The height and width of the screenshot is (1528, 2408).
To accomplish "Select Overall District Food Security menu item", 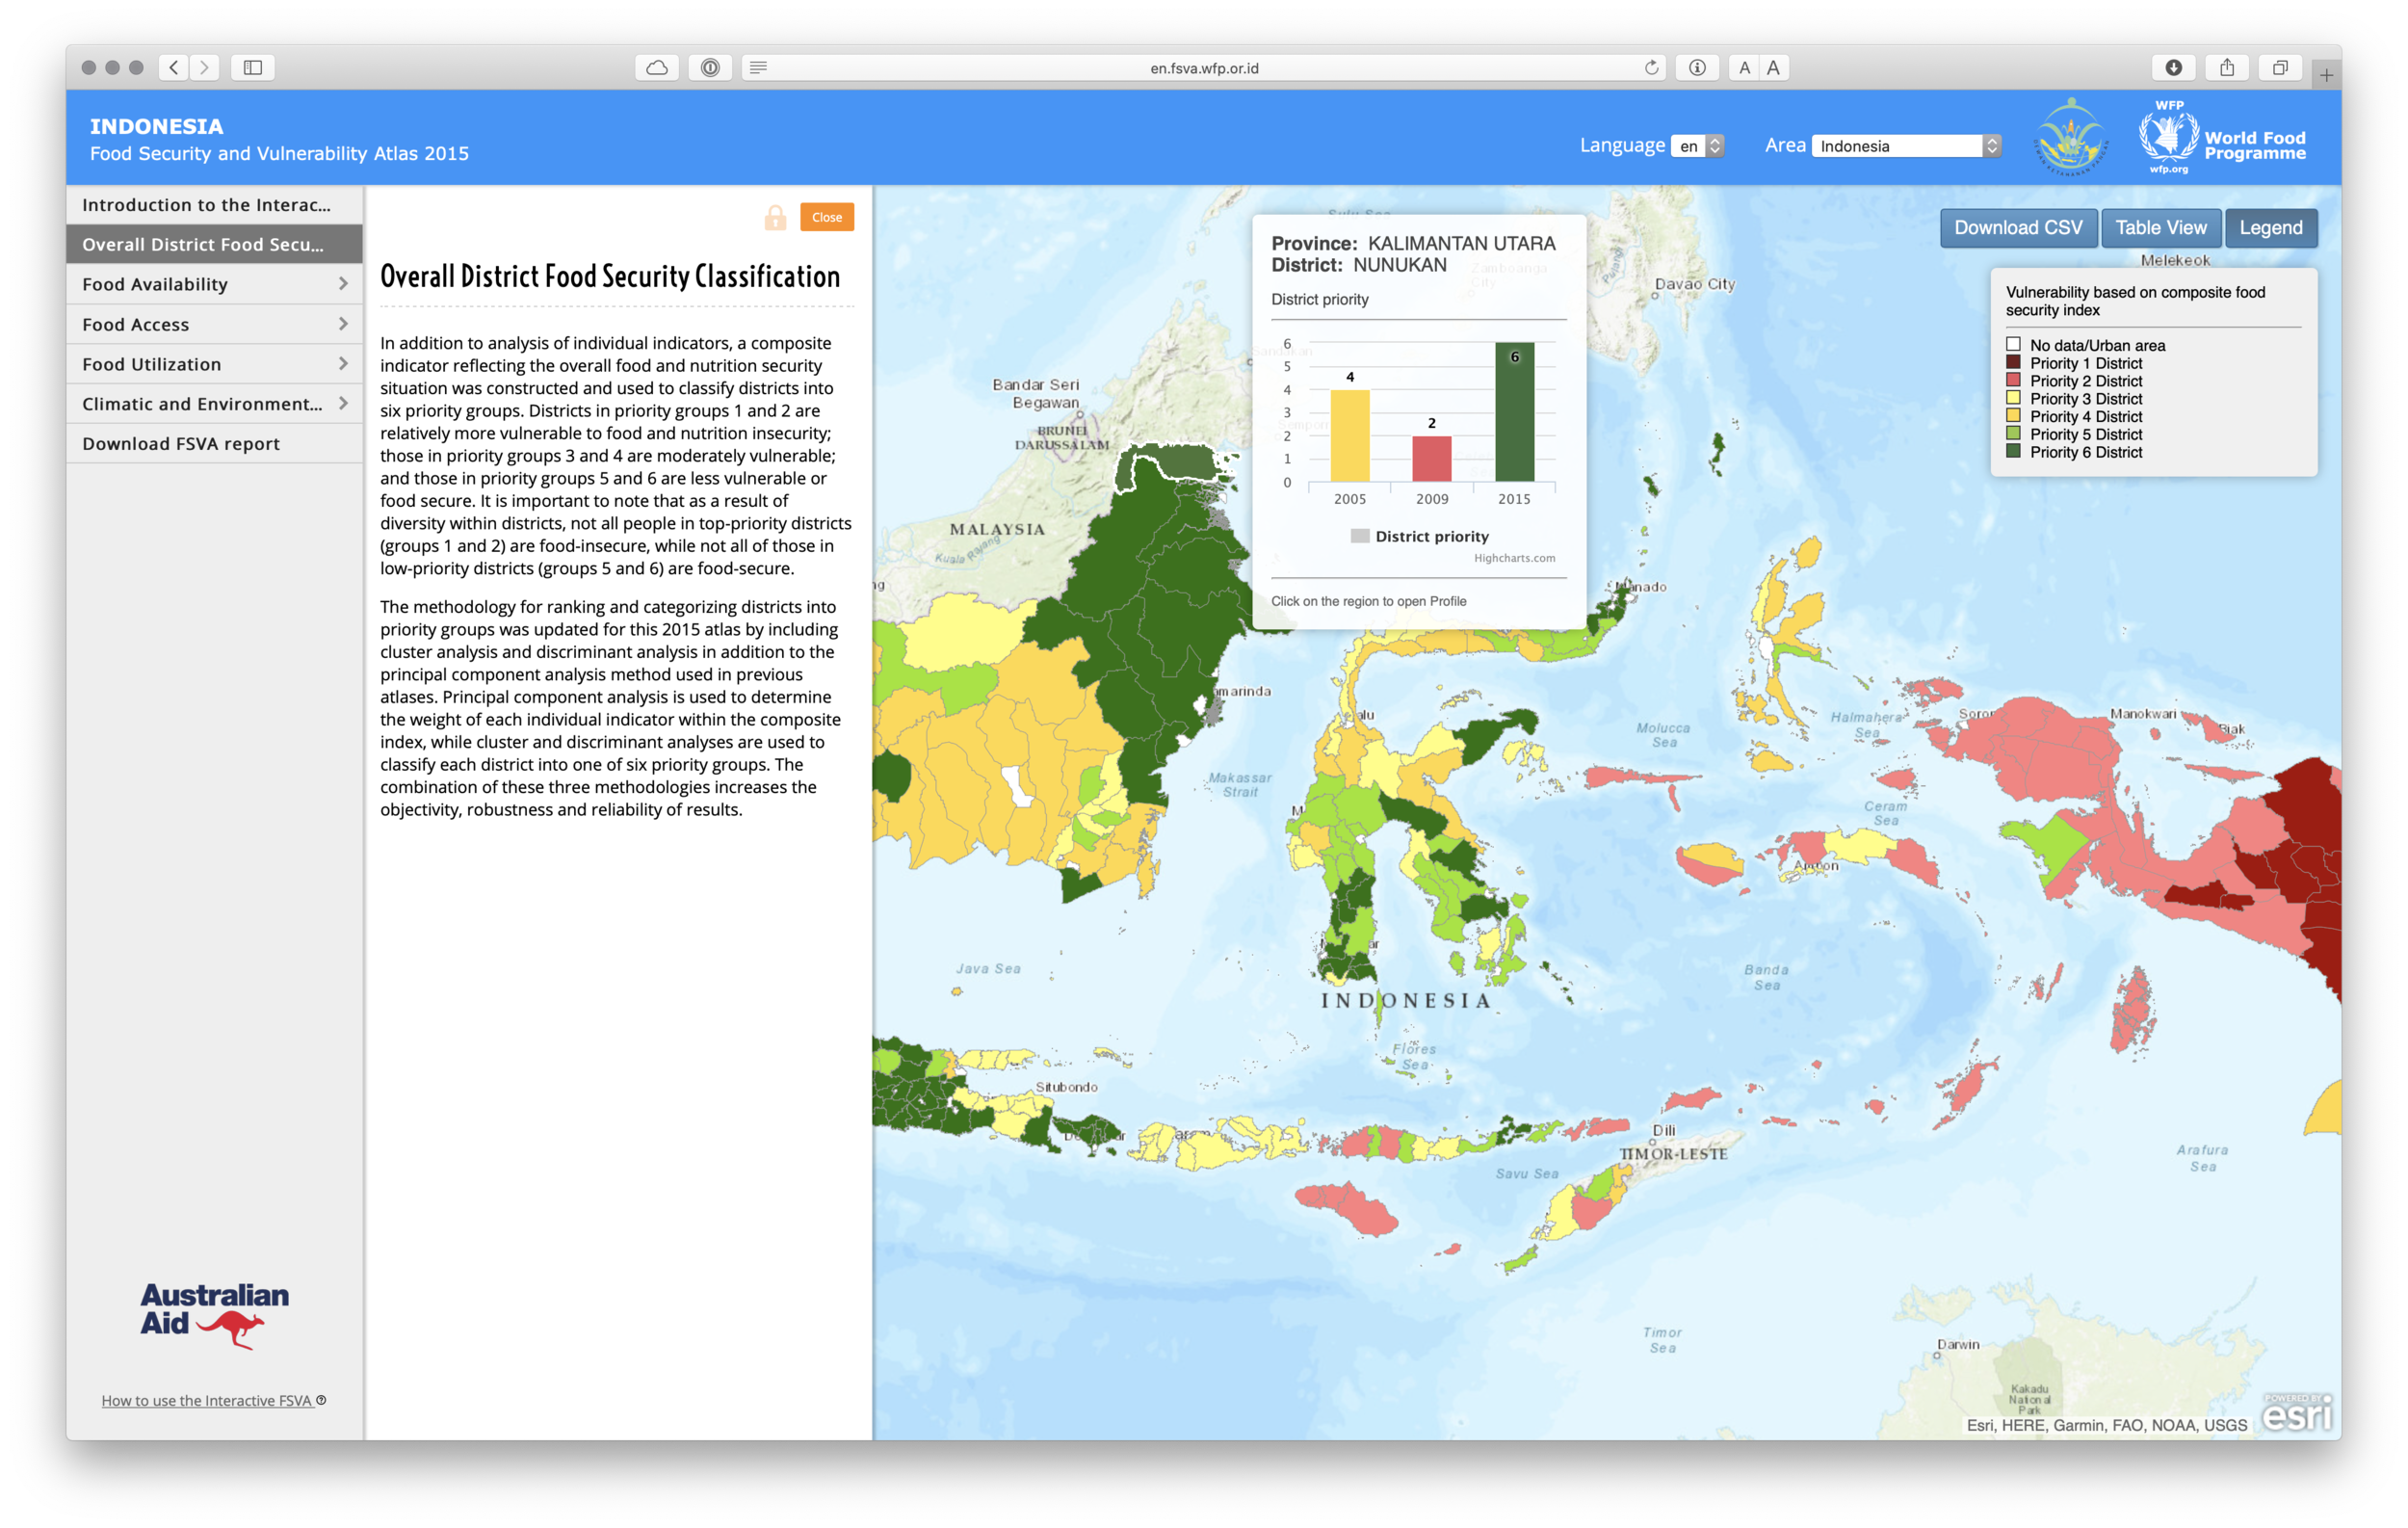I will [214, 244].
